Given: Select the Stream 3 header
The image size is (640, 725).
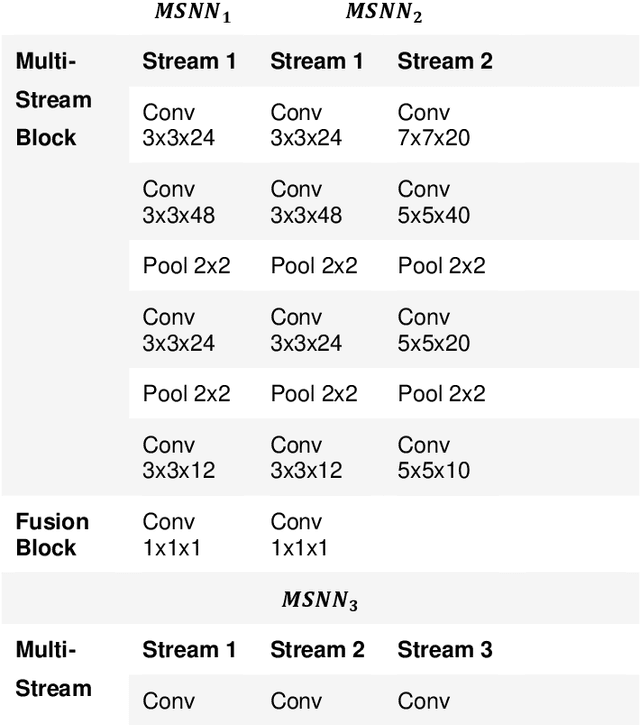Looking at the screenshot, I should tap(445, 650).
